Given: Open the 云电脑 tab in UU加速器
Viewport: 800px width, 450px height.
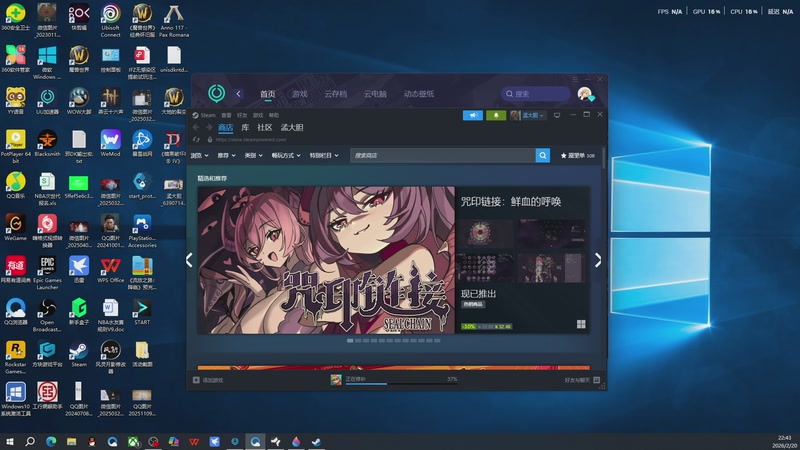Looking at the screenshot, I should 375,94.
